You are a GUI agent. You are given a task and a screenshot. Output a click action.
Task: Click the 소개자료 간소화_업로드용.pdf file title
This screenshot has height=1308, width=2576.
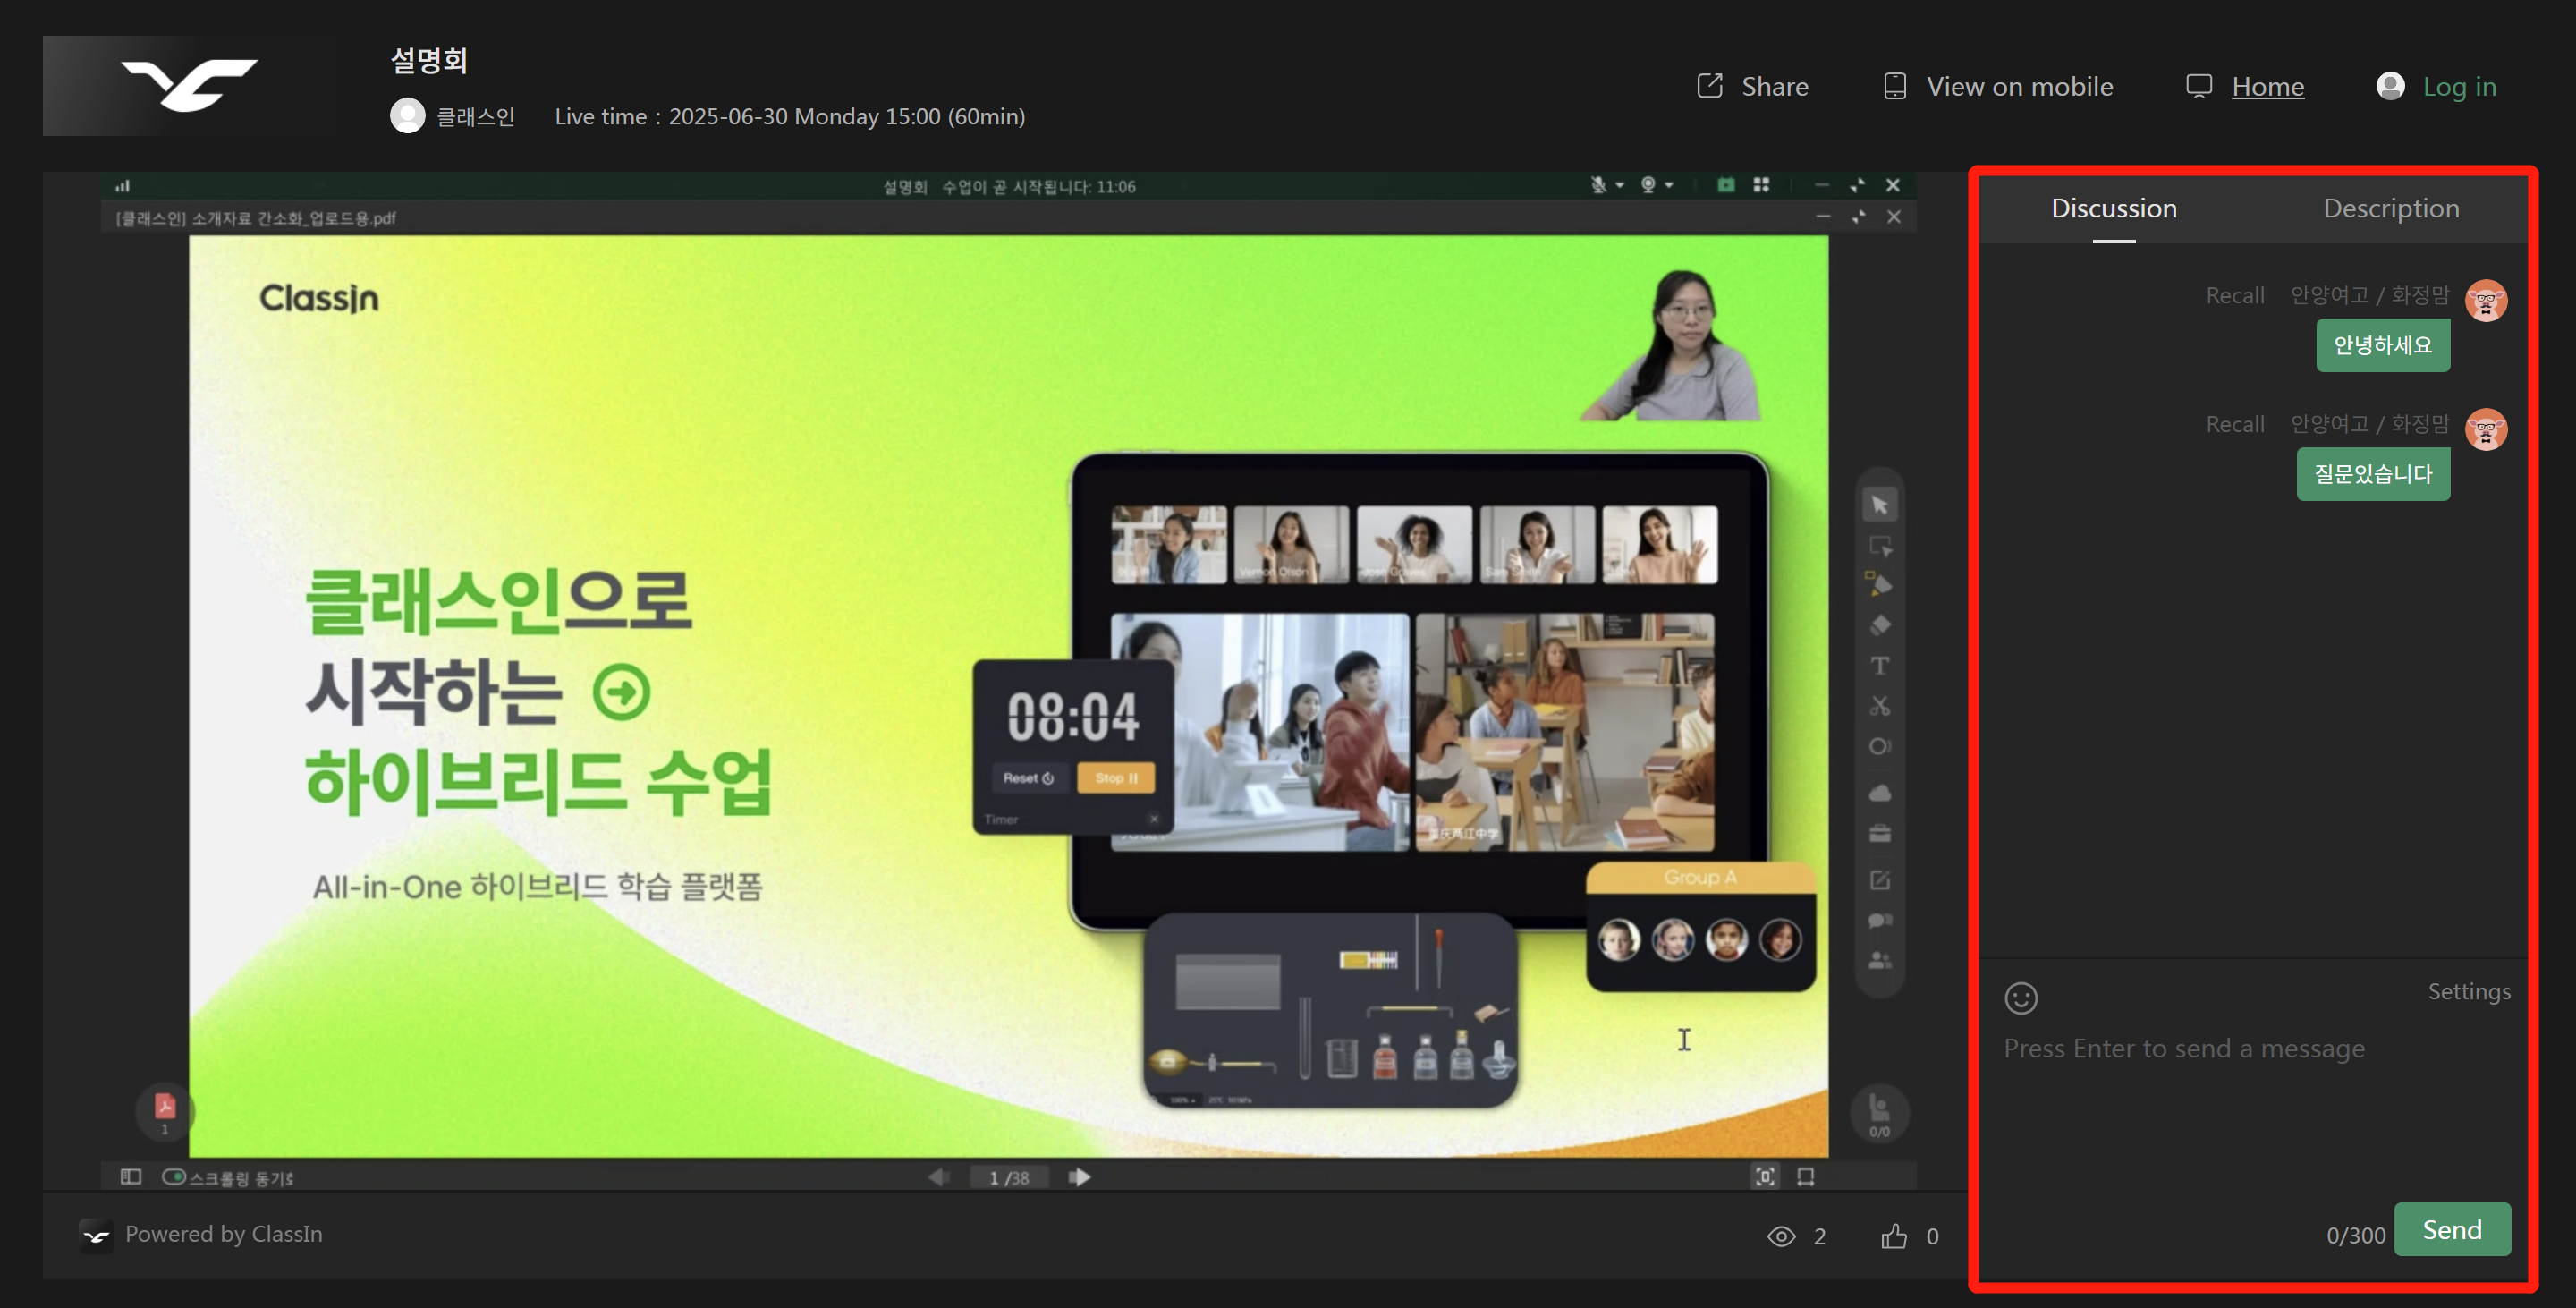coord(255,218)
